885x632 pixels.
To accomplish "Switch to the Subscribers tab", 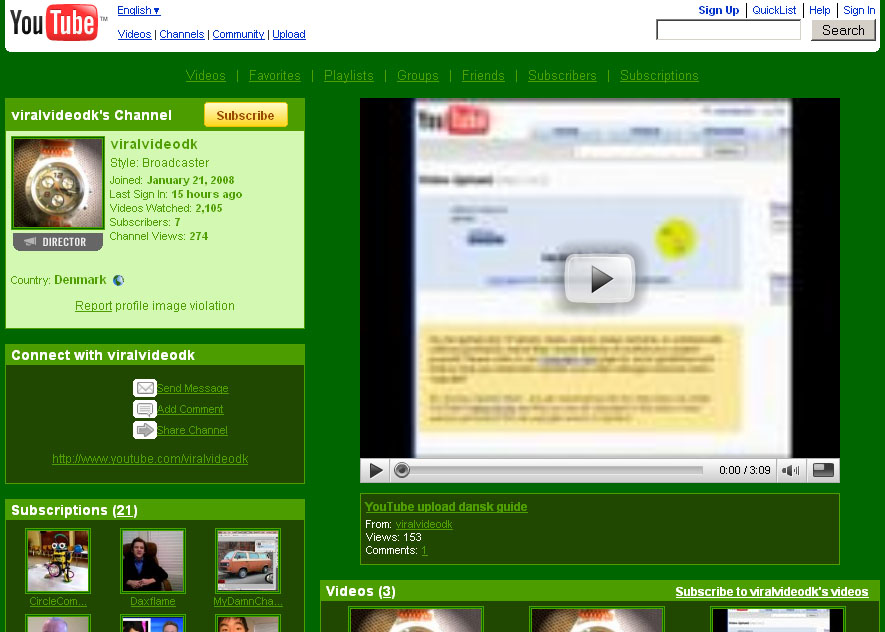I will click(x=562, y=76).
